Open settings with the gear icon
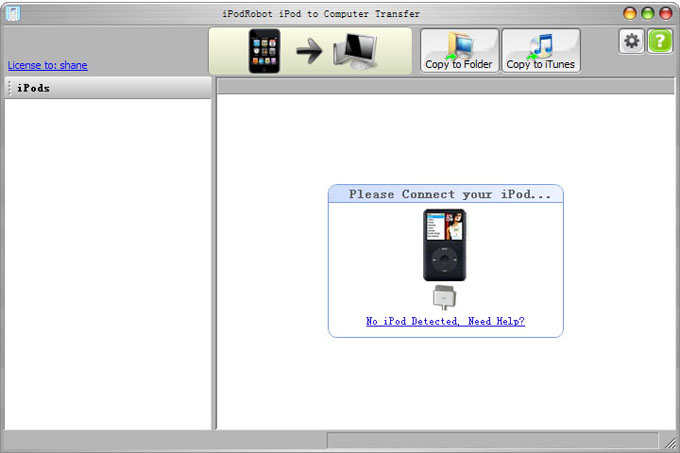Screen dimensions: 680x453 point(631,41)
